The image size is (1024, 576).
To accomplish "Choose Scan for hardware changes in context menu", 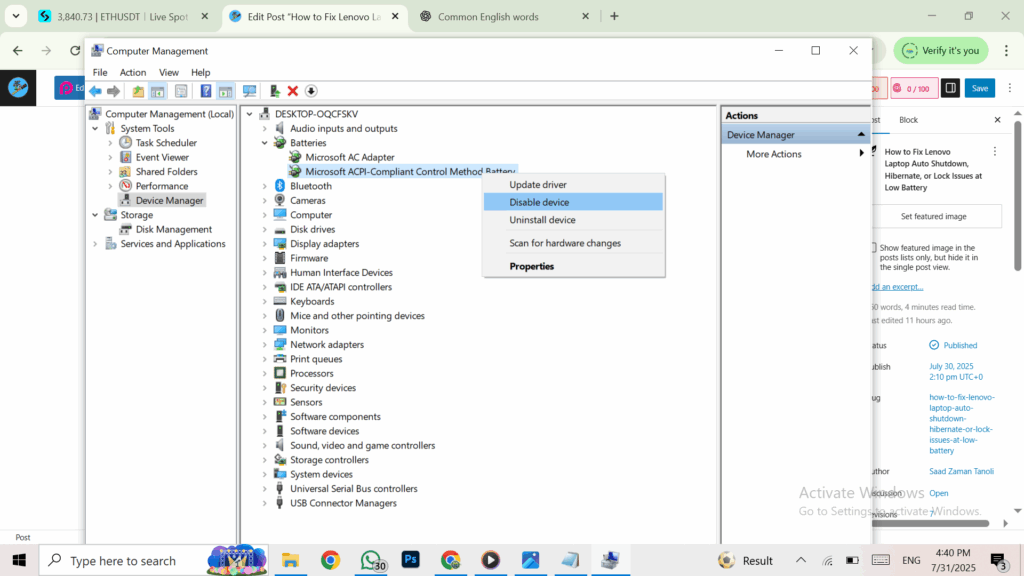I will point(573,243).
